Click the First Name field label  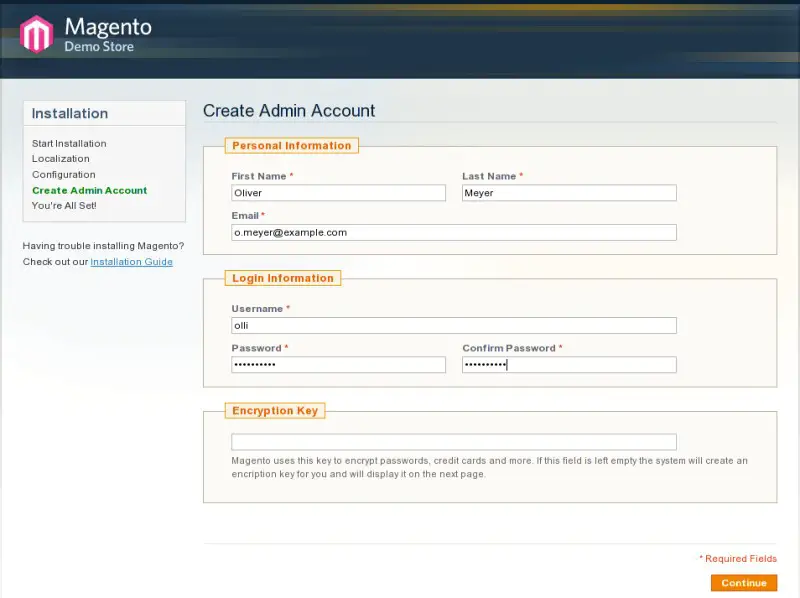(259, 176)
